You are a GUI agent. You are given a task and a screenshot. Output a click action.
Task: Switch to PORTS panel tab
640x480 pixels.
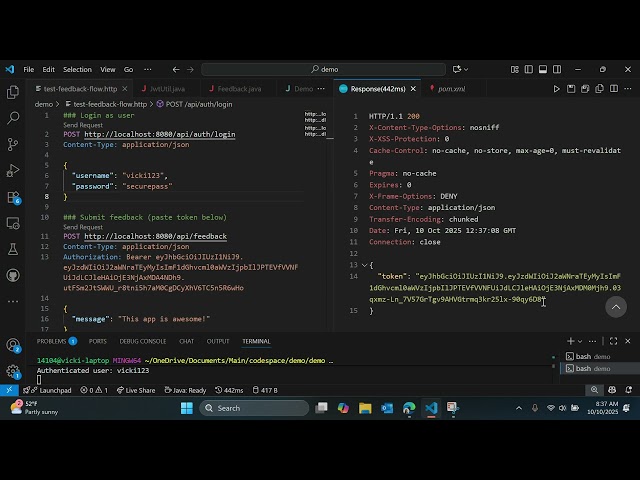click(98, 341)
